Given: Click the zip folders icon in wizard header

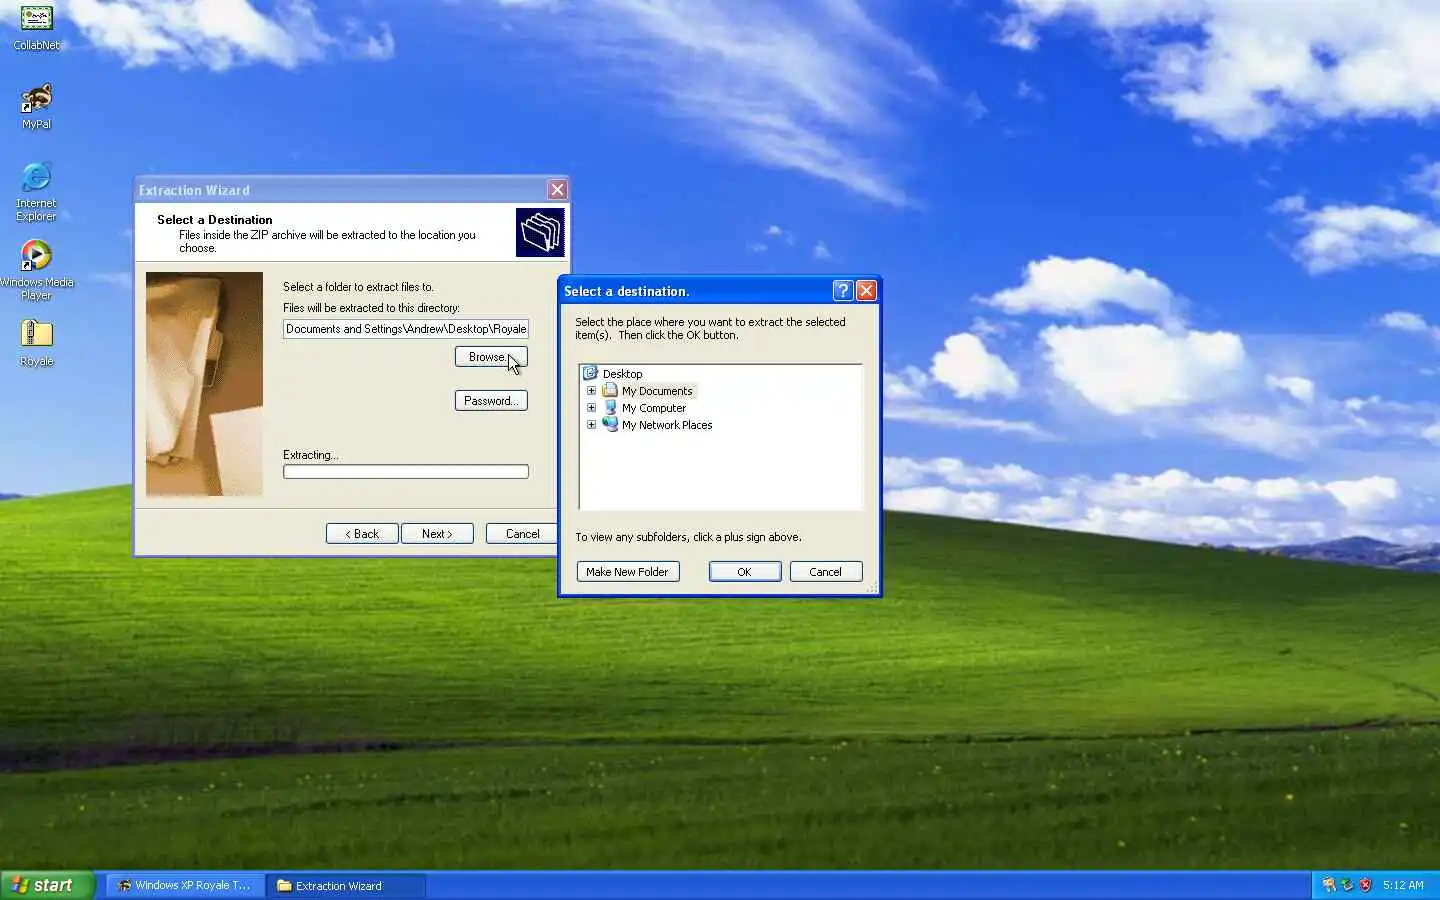Looking at the screenshot, I should click(x=540, y=232).
